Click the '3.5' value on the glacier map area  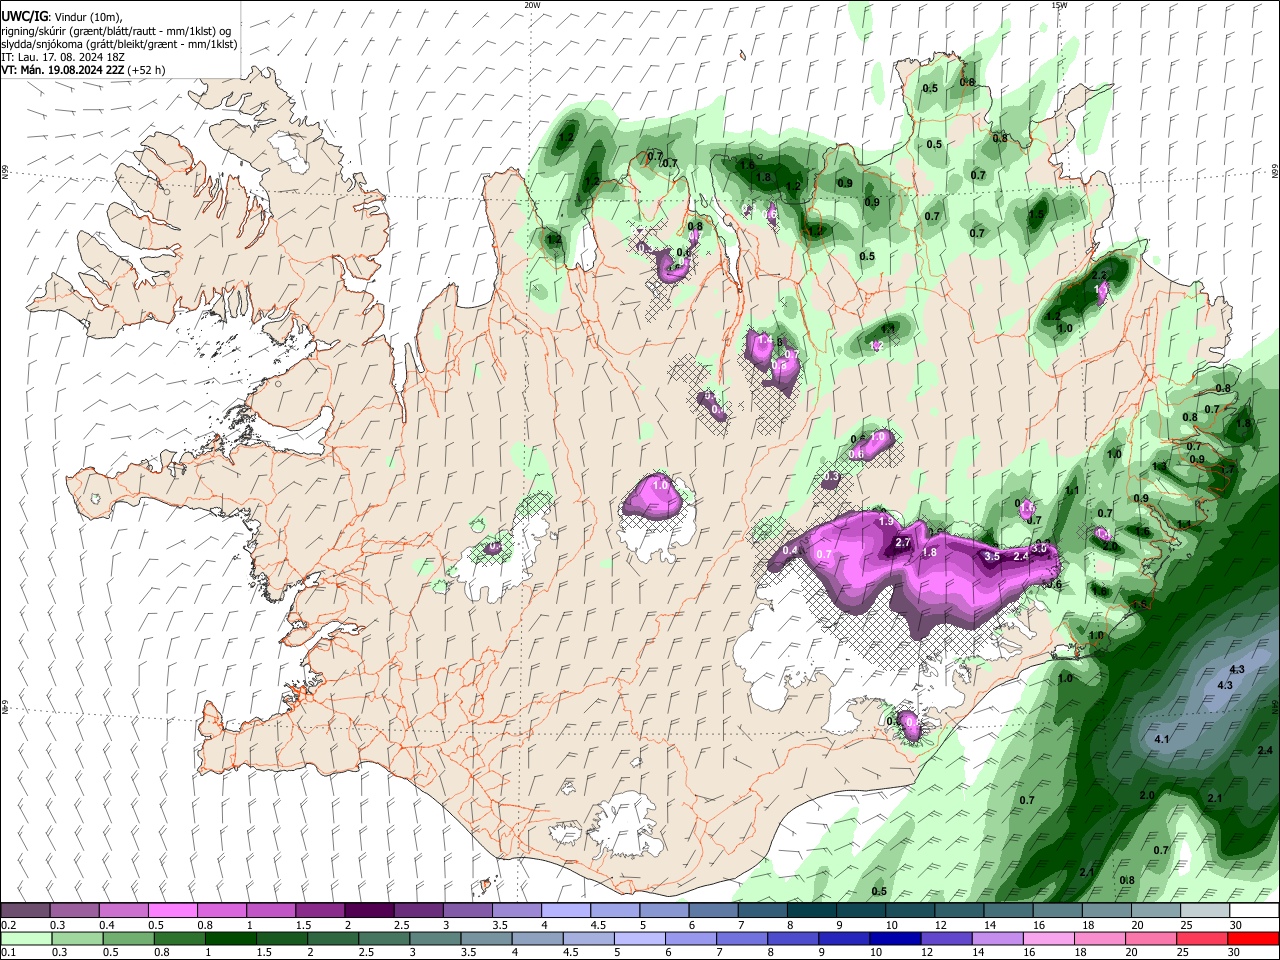(x=992, y=556)
